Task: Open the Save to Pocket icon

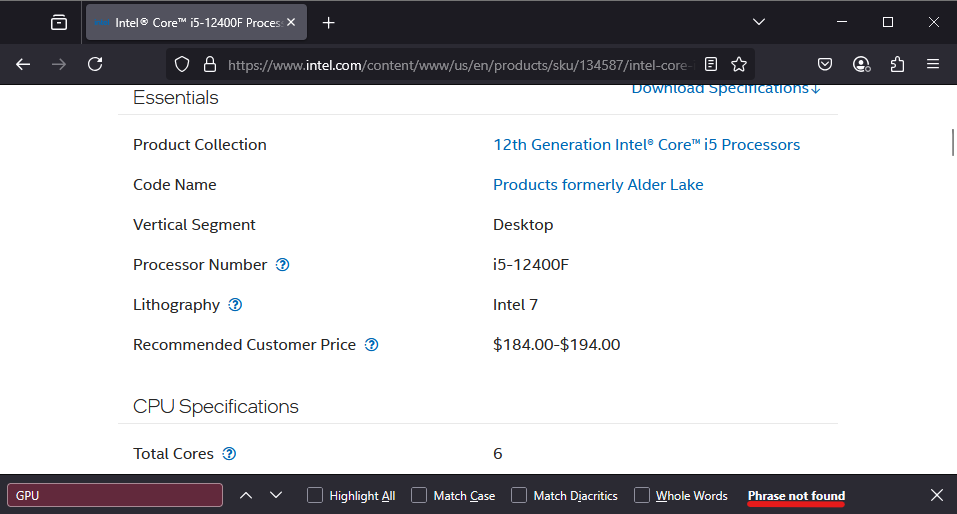Action: click(825, 64)
